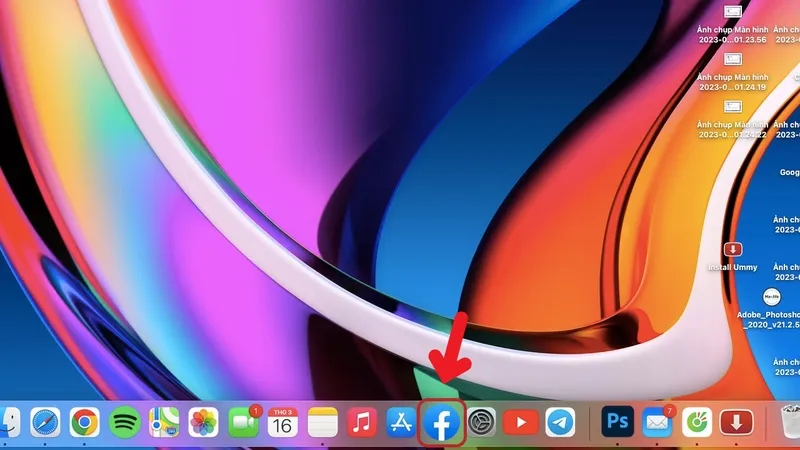This screenshot has height=450, width=800.
Task: Select the Adobe_Photoshop_2020 desktop file
Action: 771,297
